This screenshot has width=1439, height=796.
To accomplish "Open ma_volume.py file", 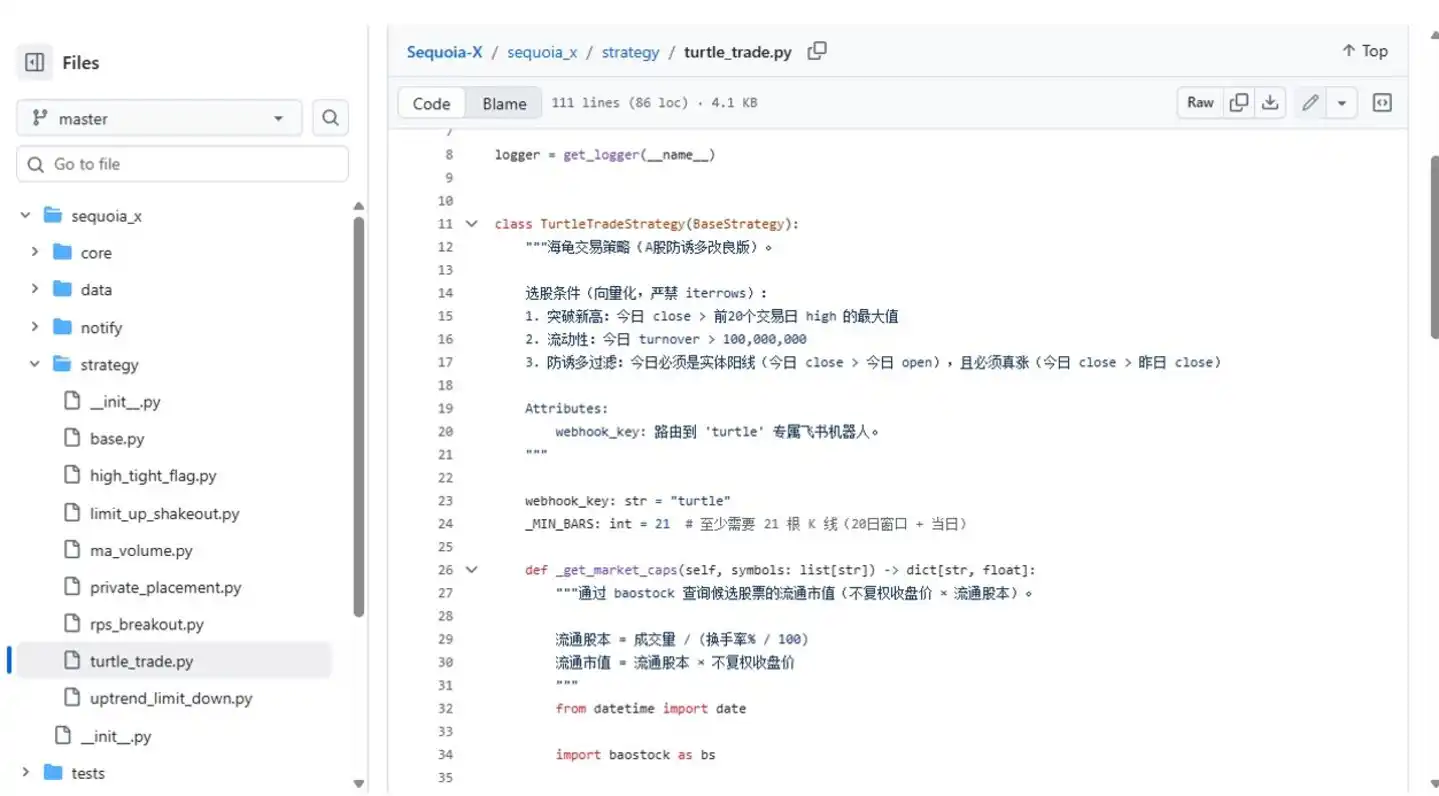I will pos(141,551).
